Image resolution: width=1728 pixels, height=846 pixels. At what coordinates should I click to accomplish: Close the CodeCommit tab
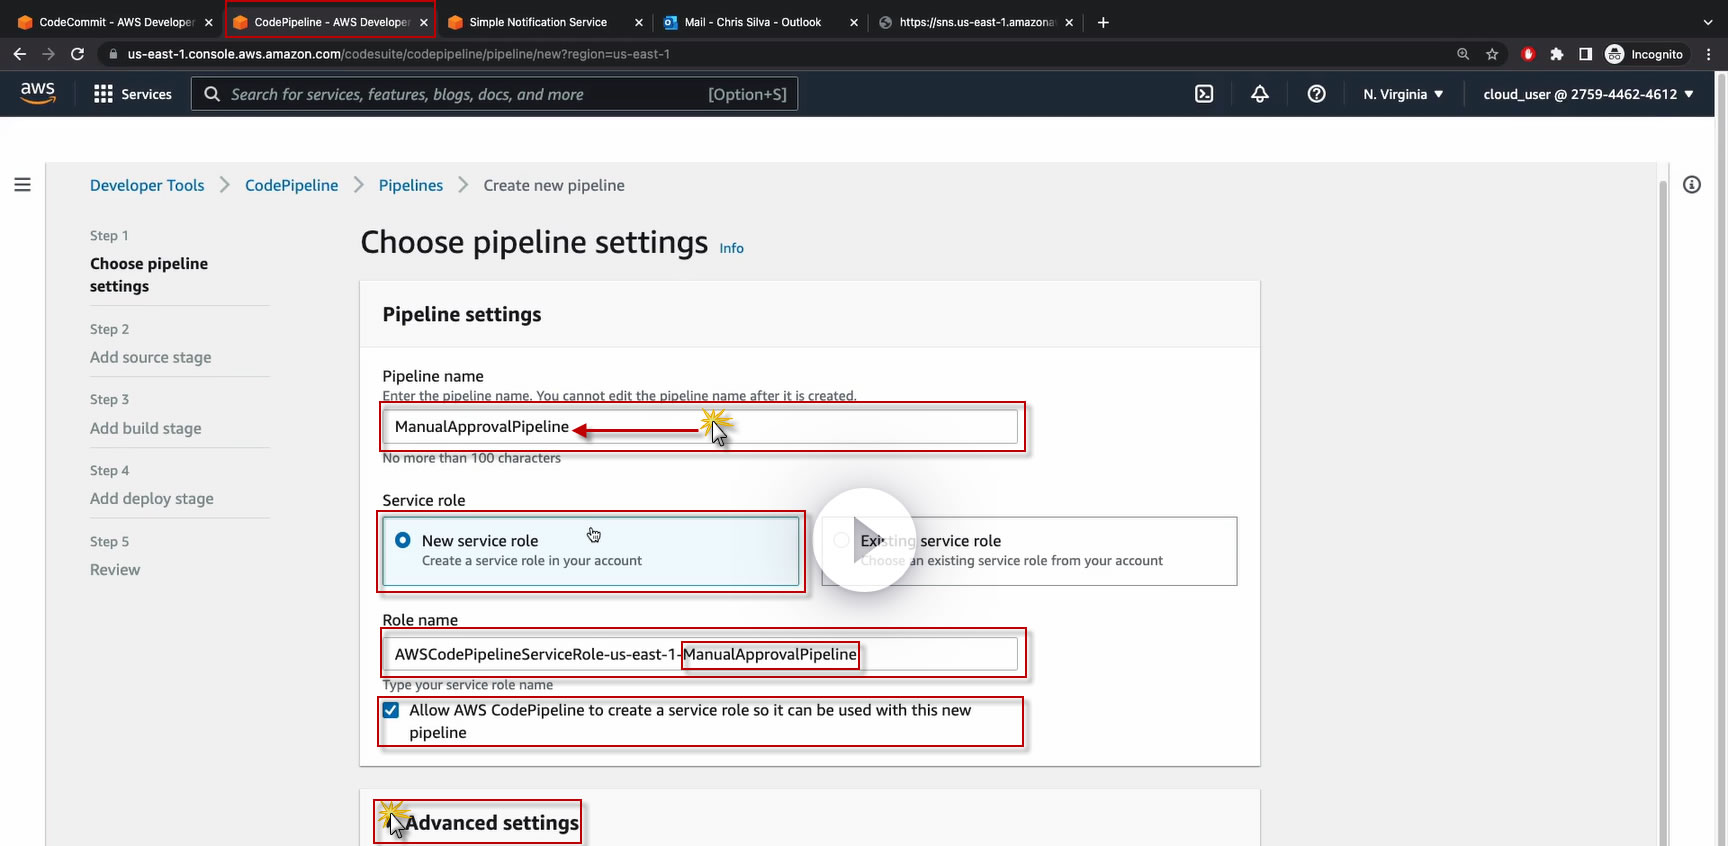[x=209, y=22]
